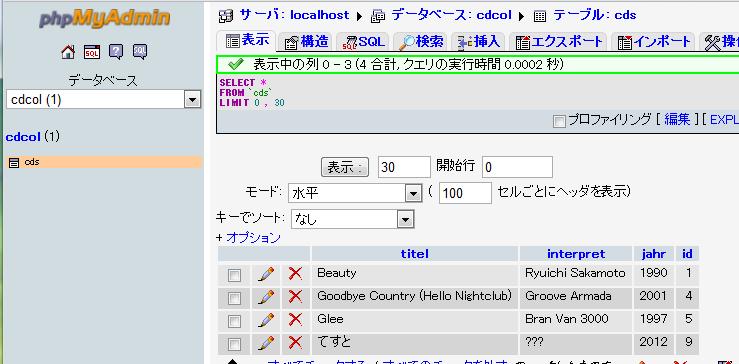
Task: Open the キーでソート dropdown
Action: (x=353, y=219)
